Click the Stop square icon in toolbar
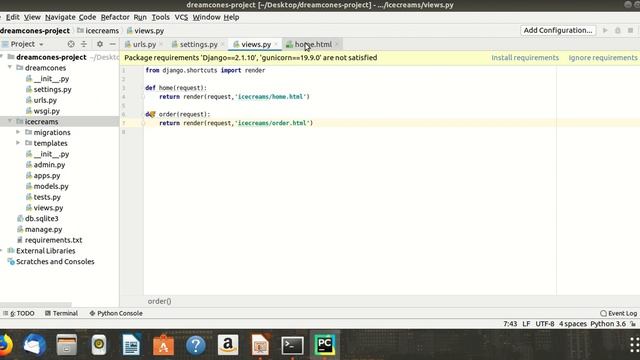Screen dimensions: 640x360 click(630, 31)
